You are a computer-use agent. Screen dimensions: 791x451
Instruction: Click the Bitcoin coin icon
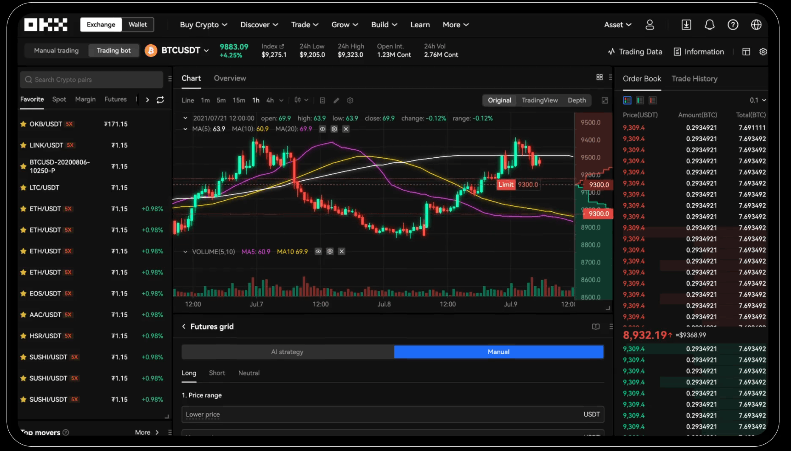(x=151, y=50)
